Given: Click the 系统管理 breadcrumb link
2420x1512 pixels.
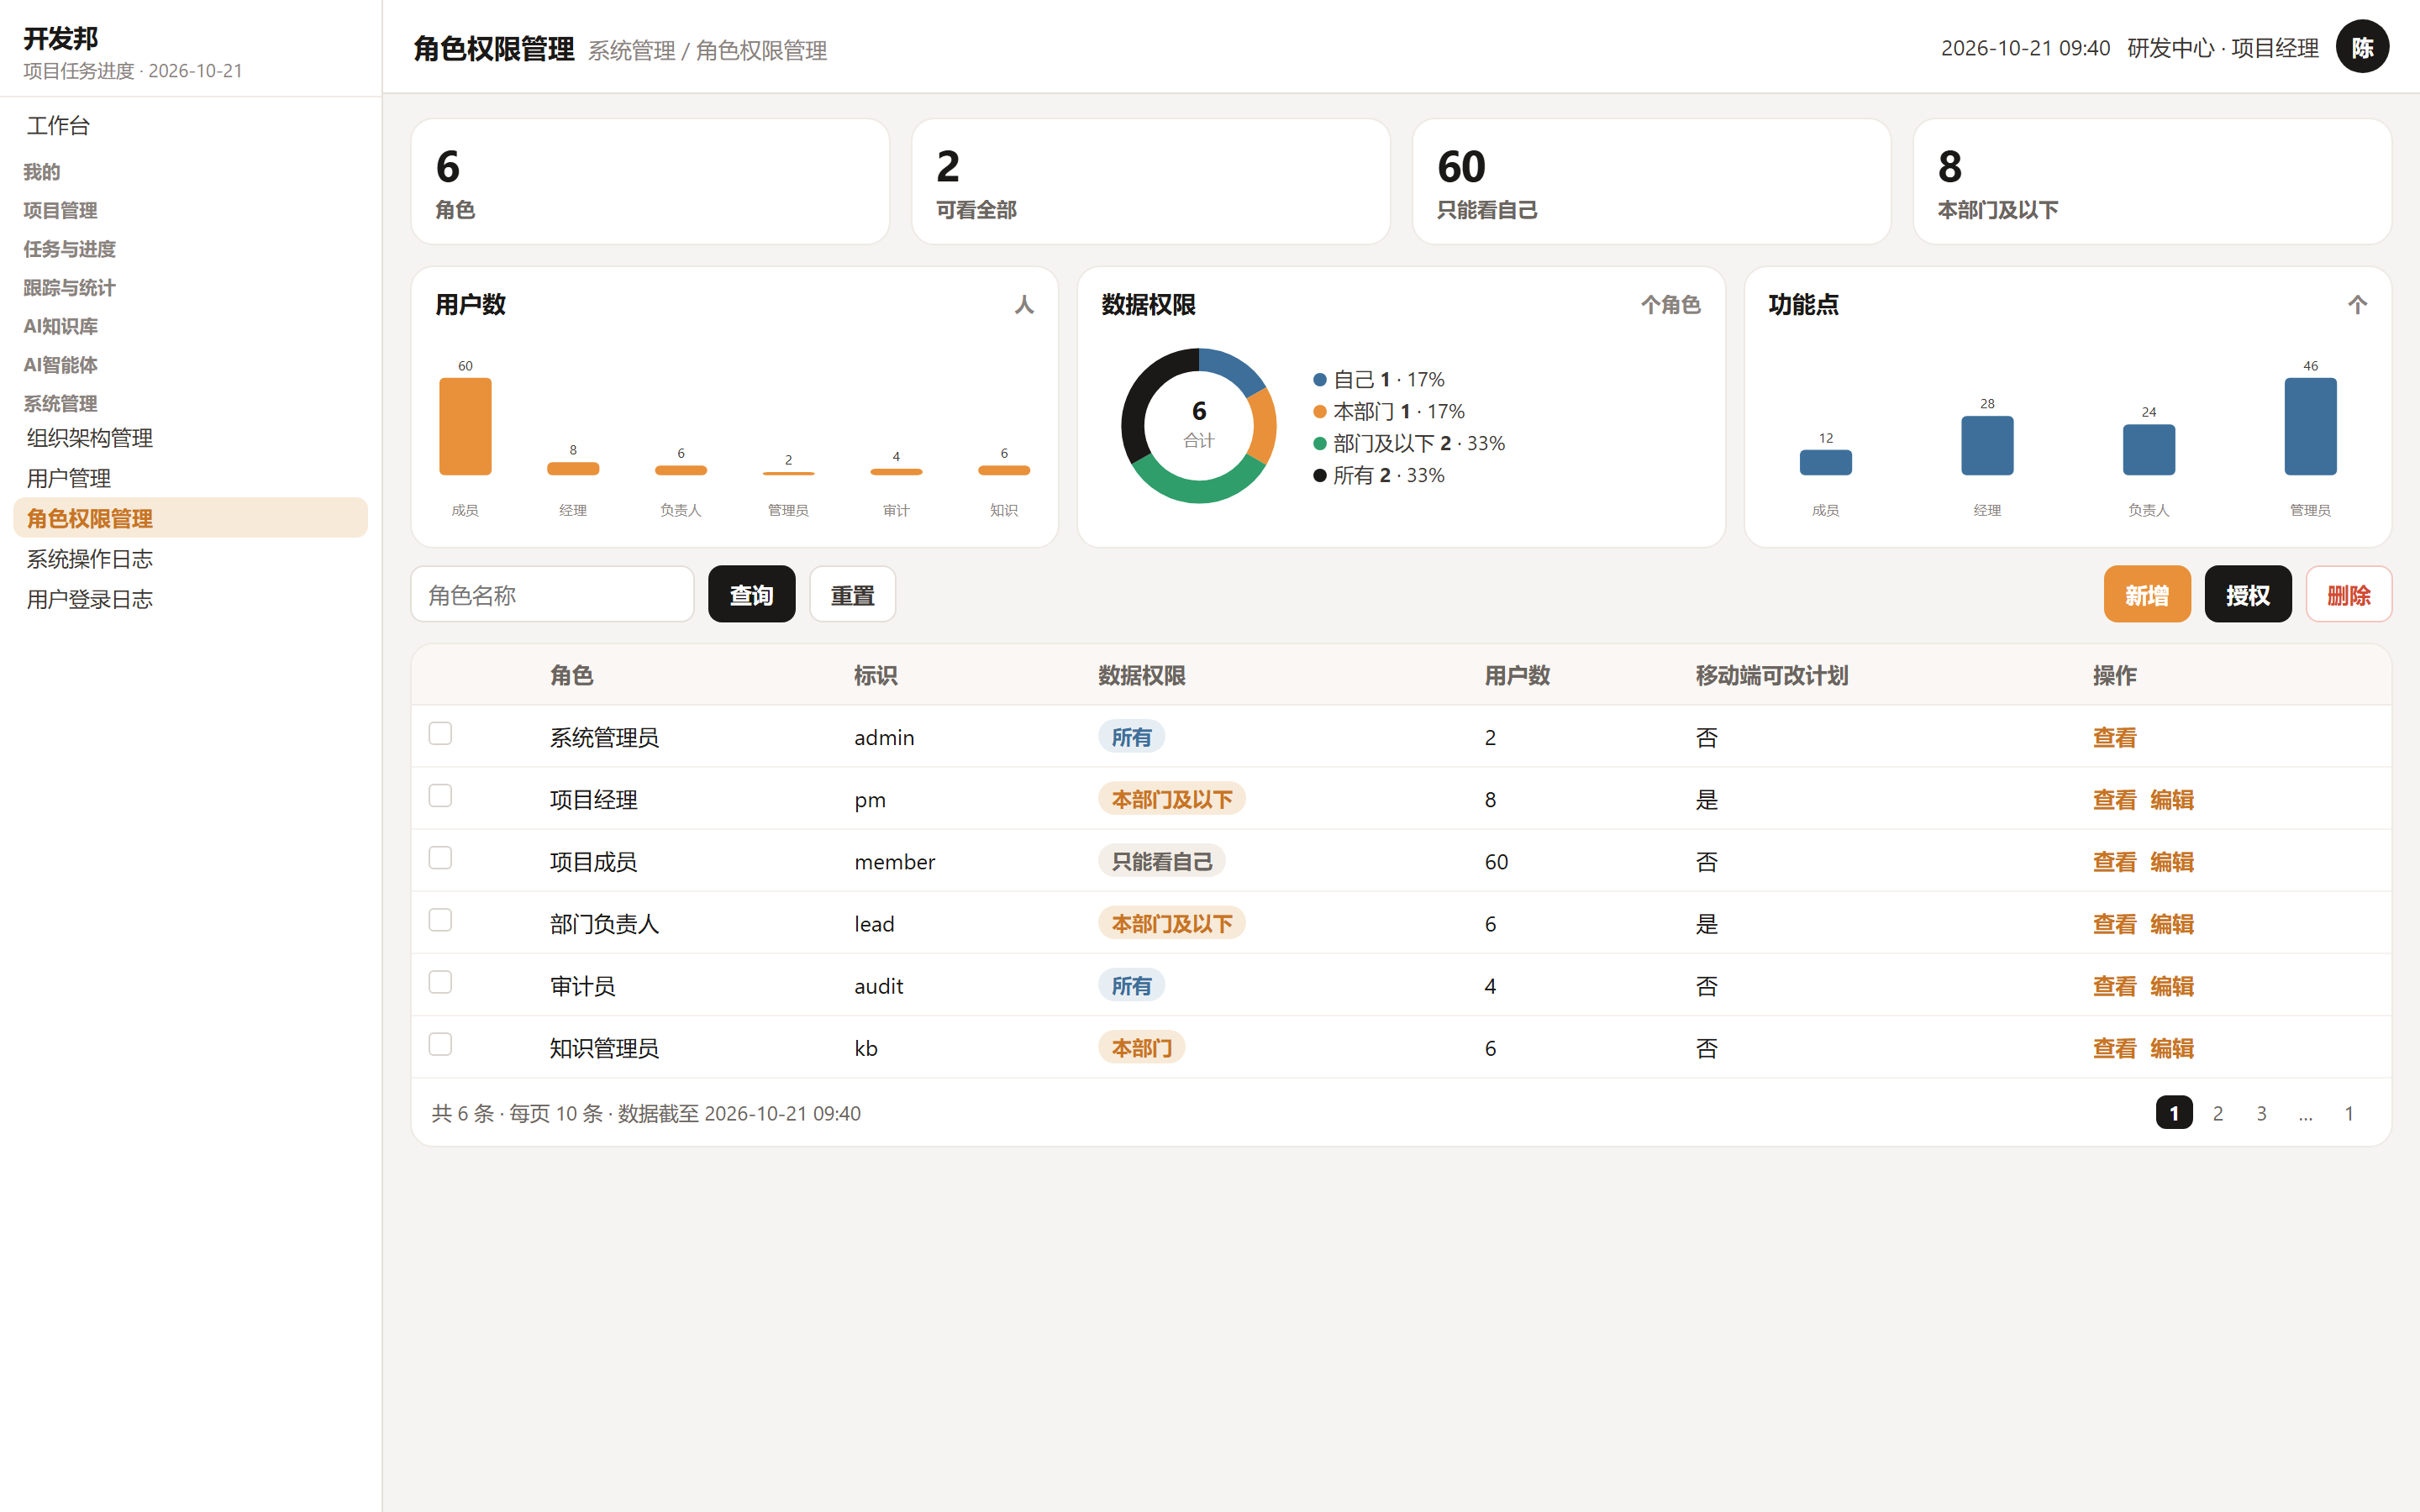Looking at the screenshot, I should (631, 51).
